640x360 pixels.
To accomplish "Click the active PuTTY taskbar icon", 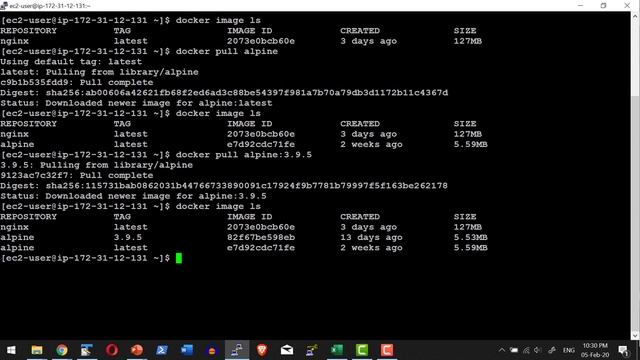I will pyautogui.click(x=237, y=350).
